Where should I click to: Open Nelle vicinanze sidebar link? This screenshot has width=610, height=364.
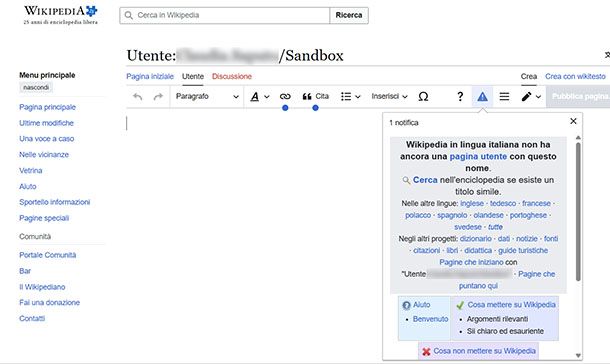coord(44,154)
